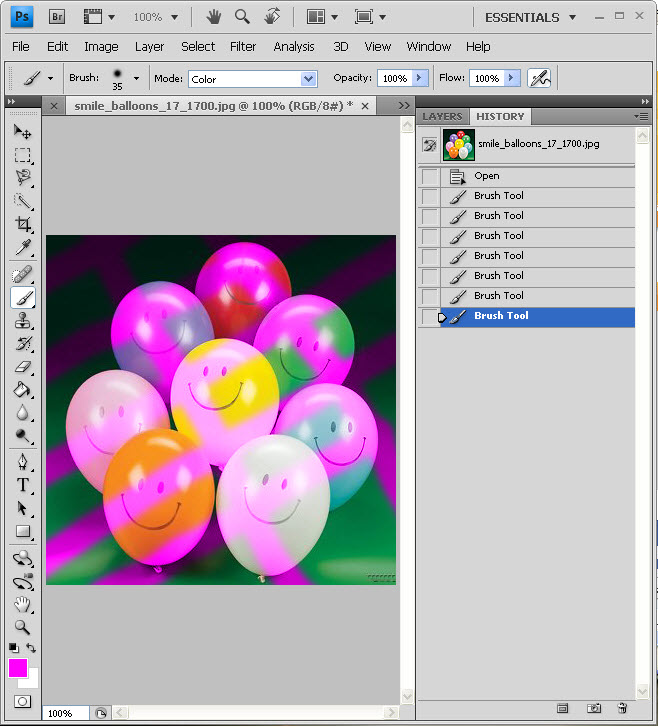Select the Crop tool
658x726 pixels.
[x=22, y=225]
